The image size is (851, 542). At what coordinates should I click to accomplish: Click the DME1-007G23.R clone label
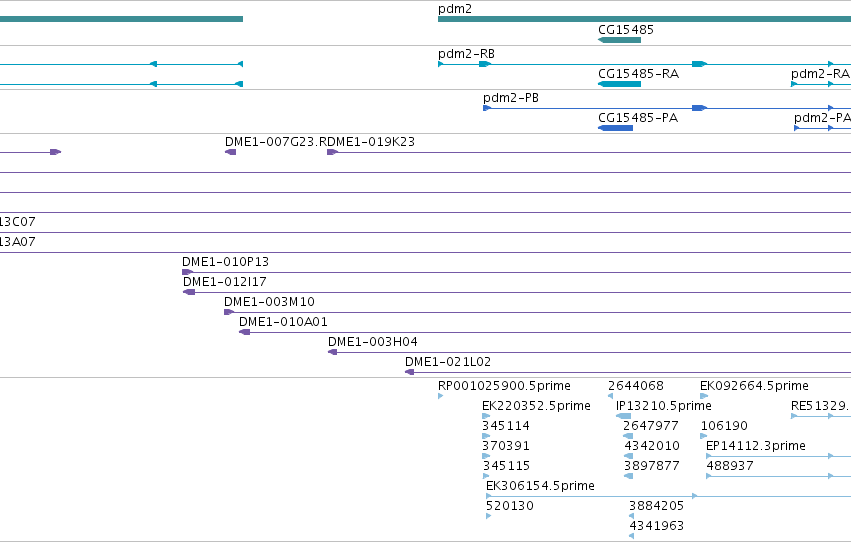pos(276,142)
